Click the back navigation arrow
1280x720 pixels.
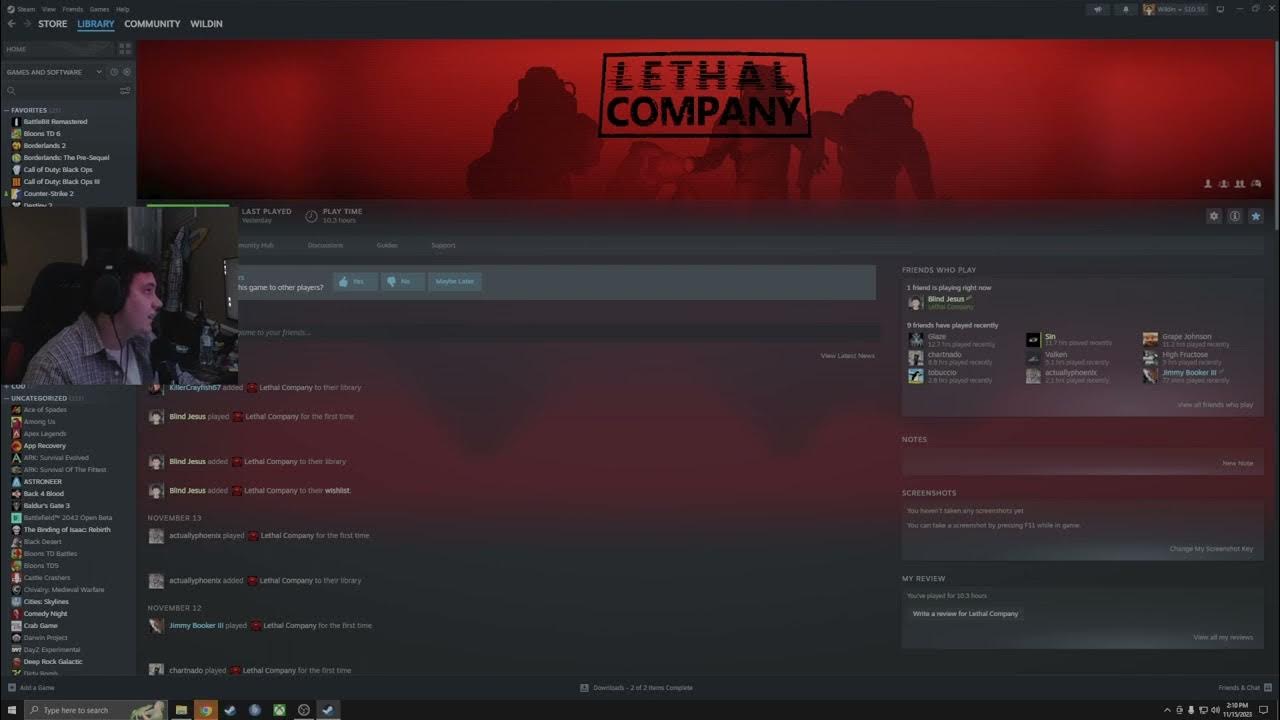11,24
